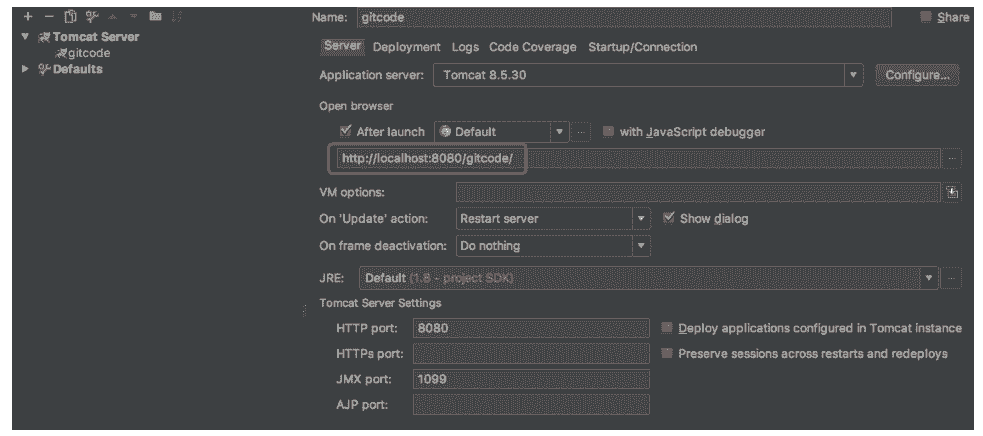This screenshot has width=983, height=436.
Task: Click the ellipsis button next to browser dropdown
Action: (x=582, y=132)
